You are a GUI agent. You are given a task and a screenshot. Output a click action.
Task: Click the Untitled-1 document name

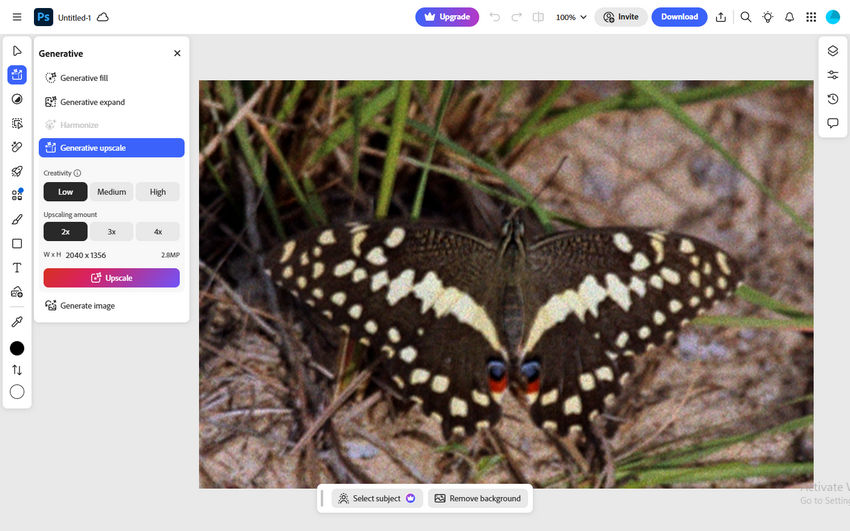(74, 17)
